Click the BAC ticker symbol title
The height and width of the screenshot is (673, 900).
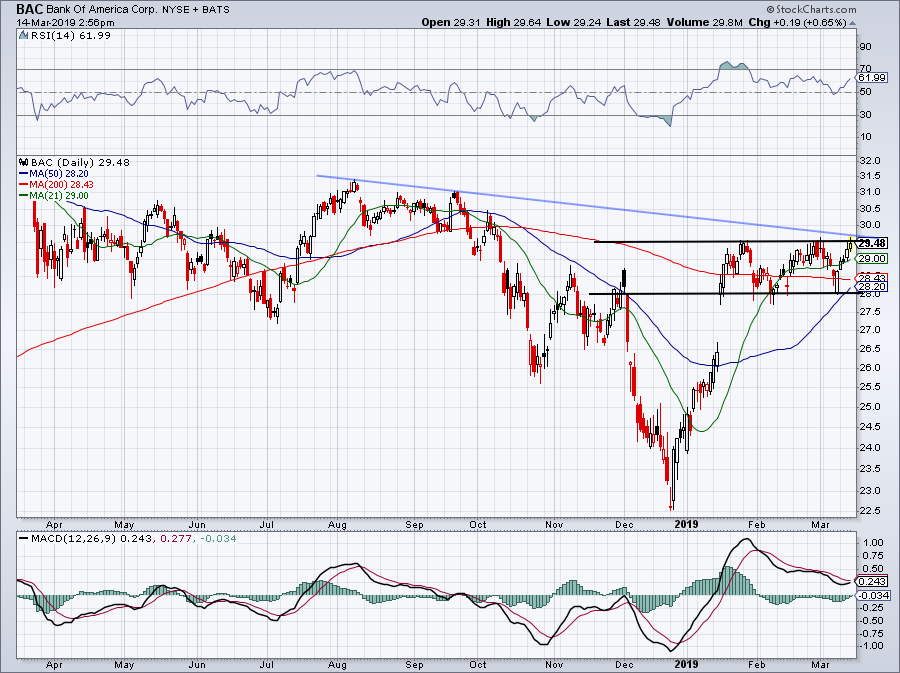click(x=29, y=9)
